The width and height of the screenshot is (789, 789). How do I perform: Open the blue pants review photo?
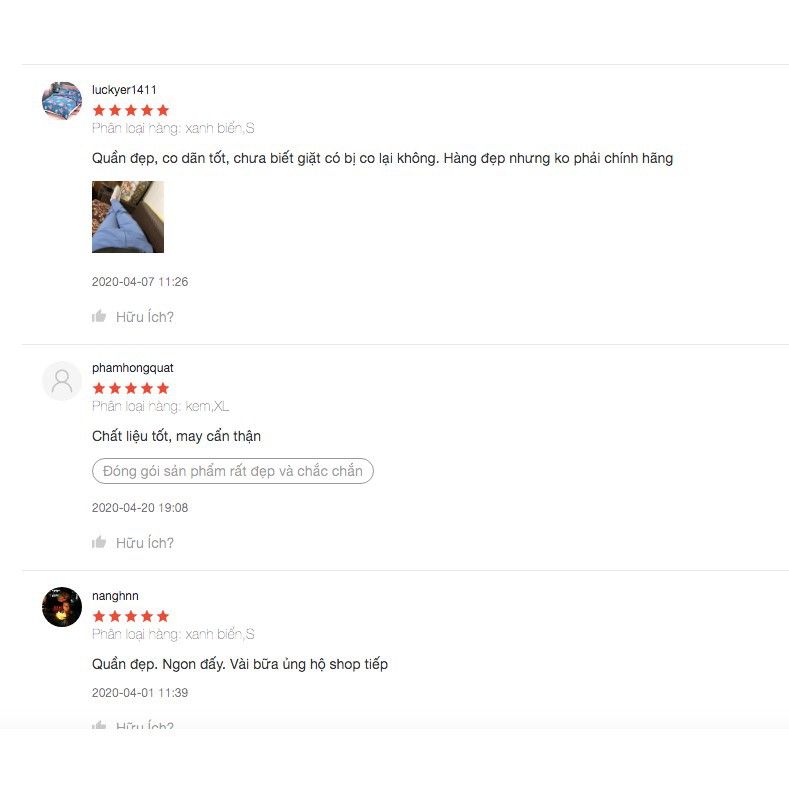pos(128,217)
